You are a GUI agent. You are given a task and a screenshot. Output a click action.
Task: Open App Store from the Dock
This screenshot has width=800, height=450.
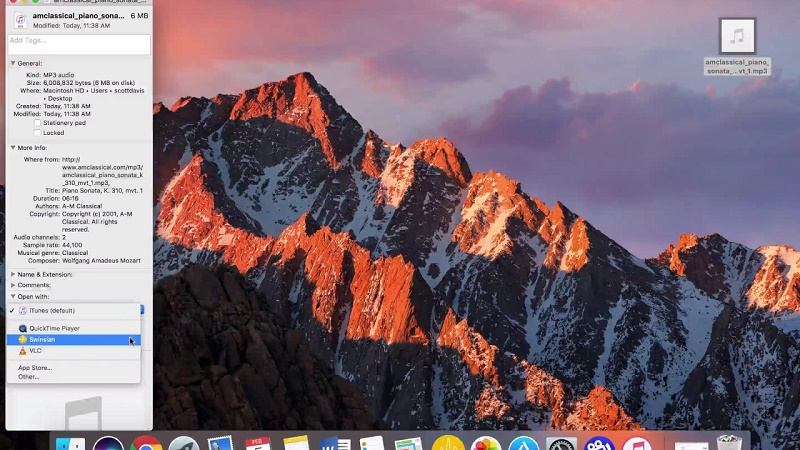coord(523,444)
